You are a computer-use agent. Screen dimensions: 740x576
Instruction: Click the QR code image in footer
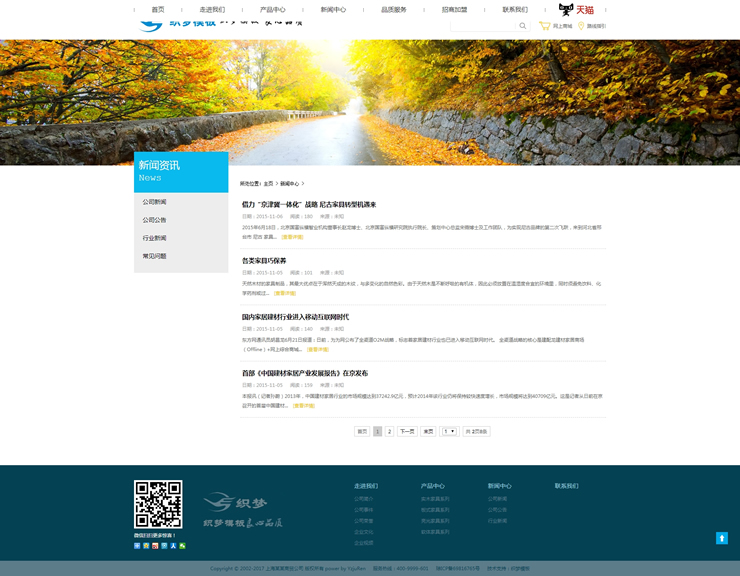coord(158,504)
